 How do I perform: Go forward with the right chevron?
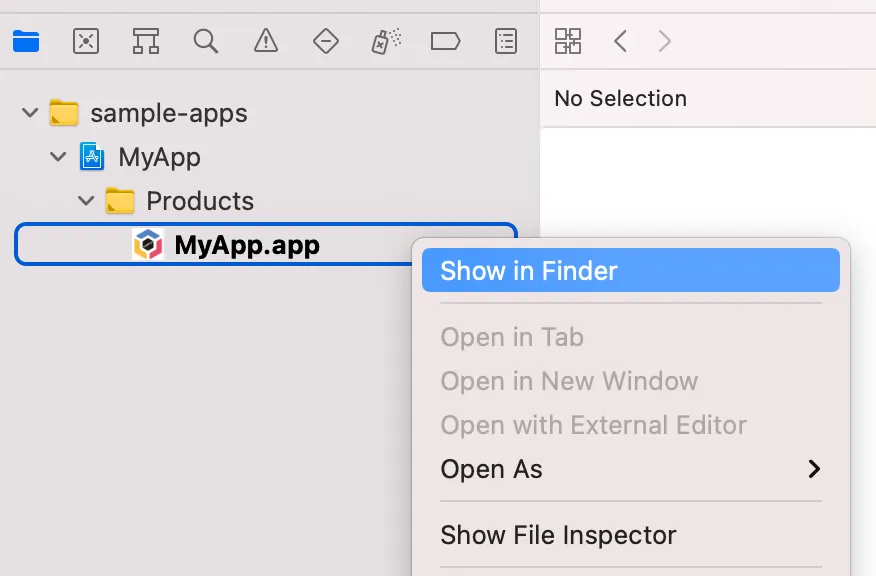click(x=665, y=41)
